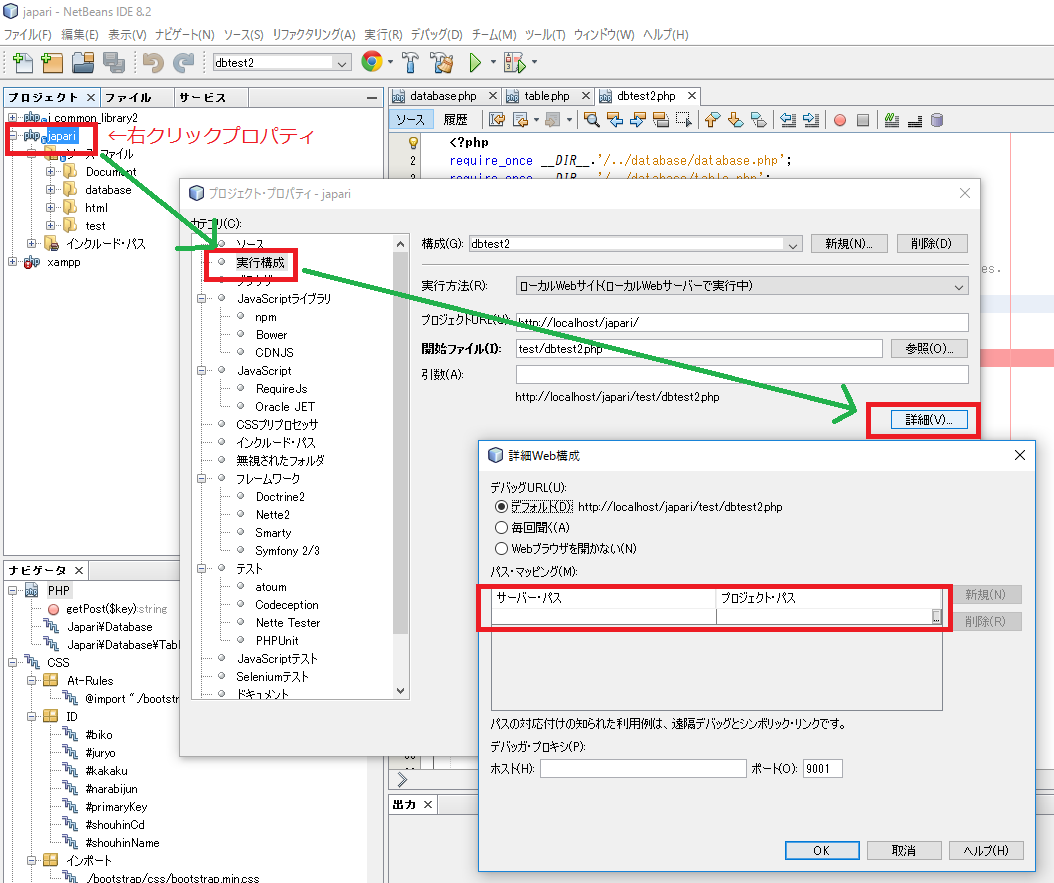Collapse the フレームワーク category node

[202, 478]
